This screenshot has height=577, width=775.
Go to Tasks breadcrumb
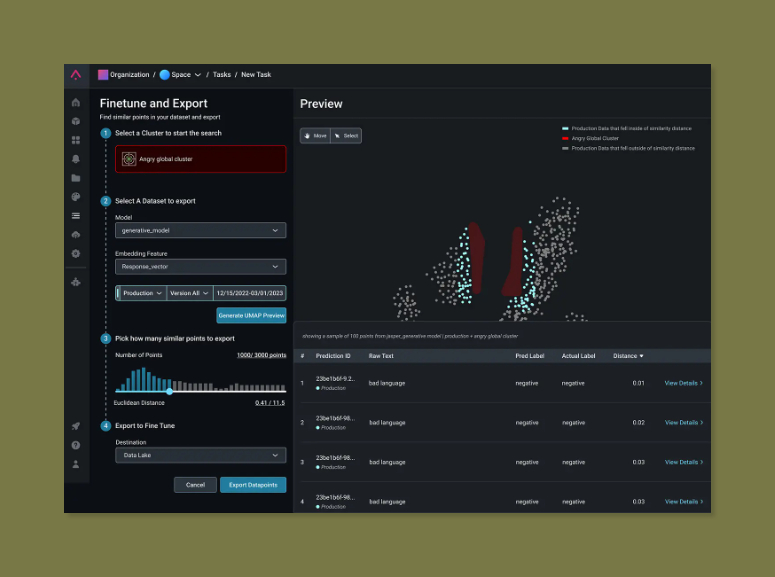click(x=221, y=75)
